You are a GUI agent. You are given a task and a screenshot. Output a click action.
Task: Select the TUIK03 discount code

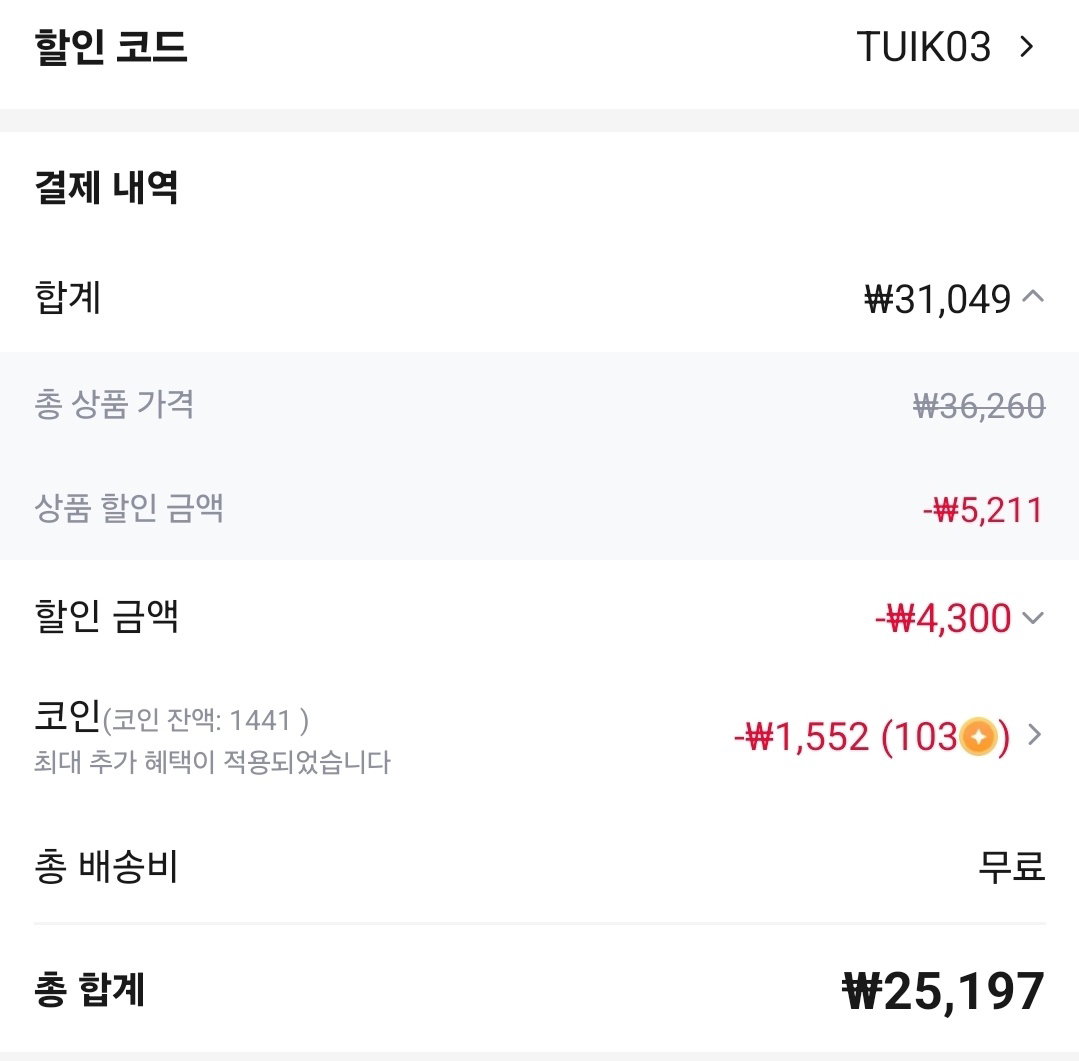923,47
